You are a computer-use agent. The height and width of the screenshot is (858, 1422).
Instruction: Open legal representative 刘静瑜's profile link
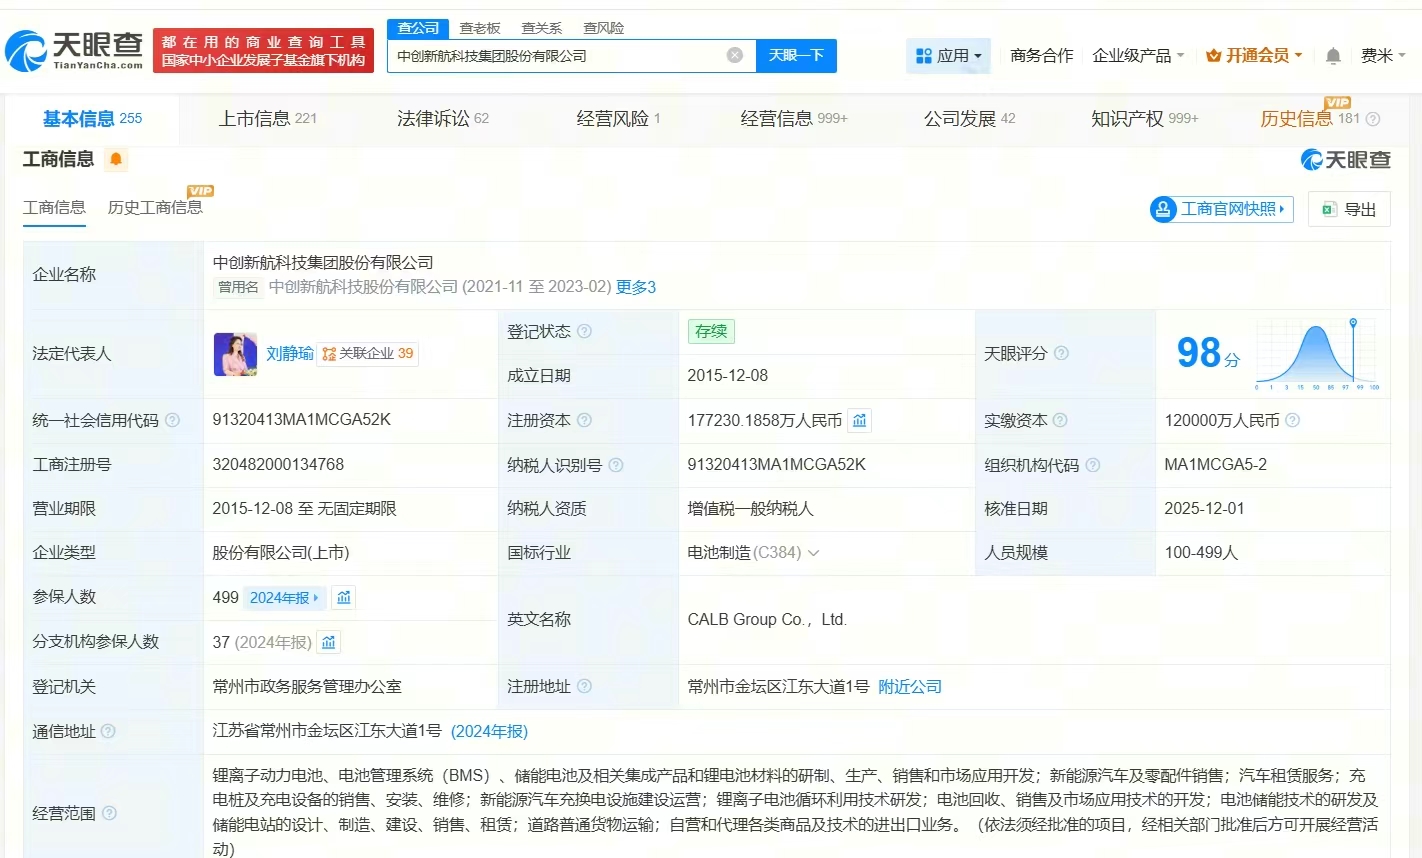click(x=290, y=354)
